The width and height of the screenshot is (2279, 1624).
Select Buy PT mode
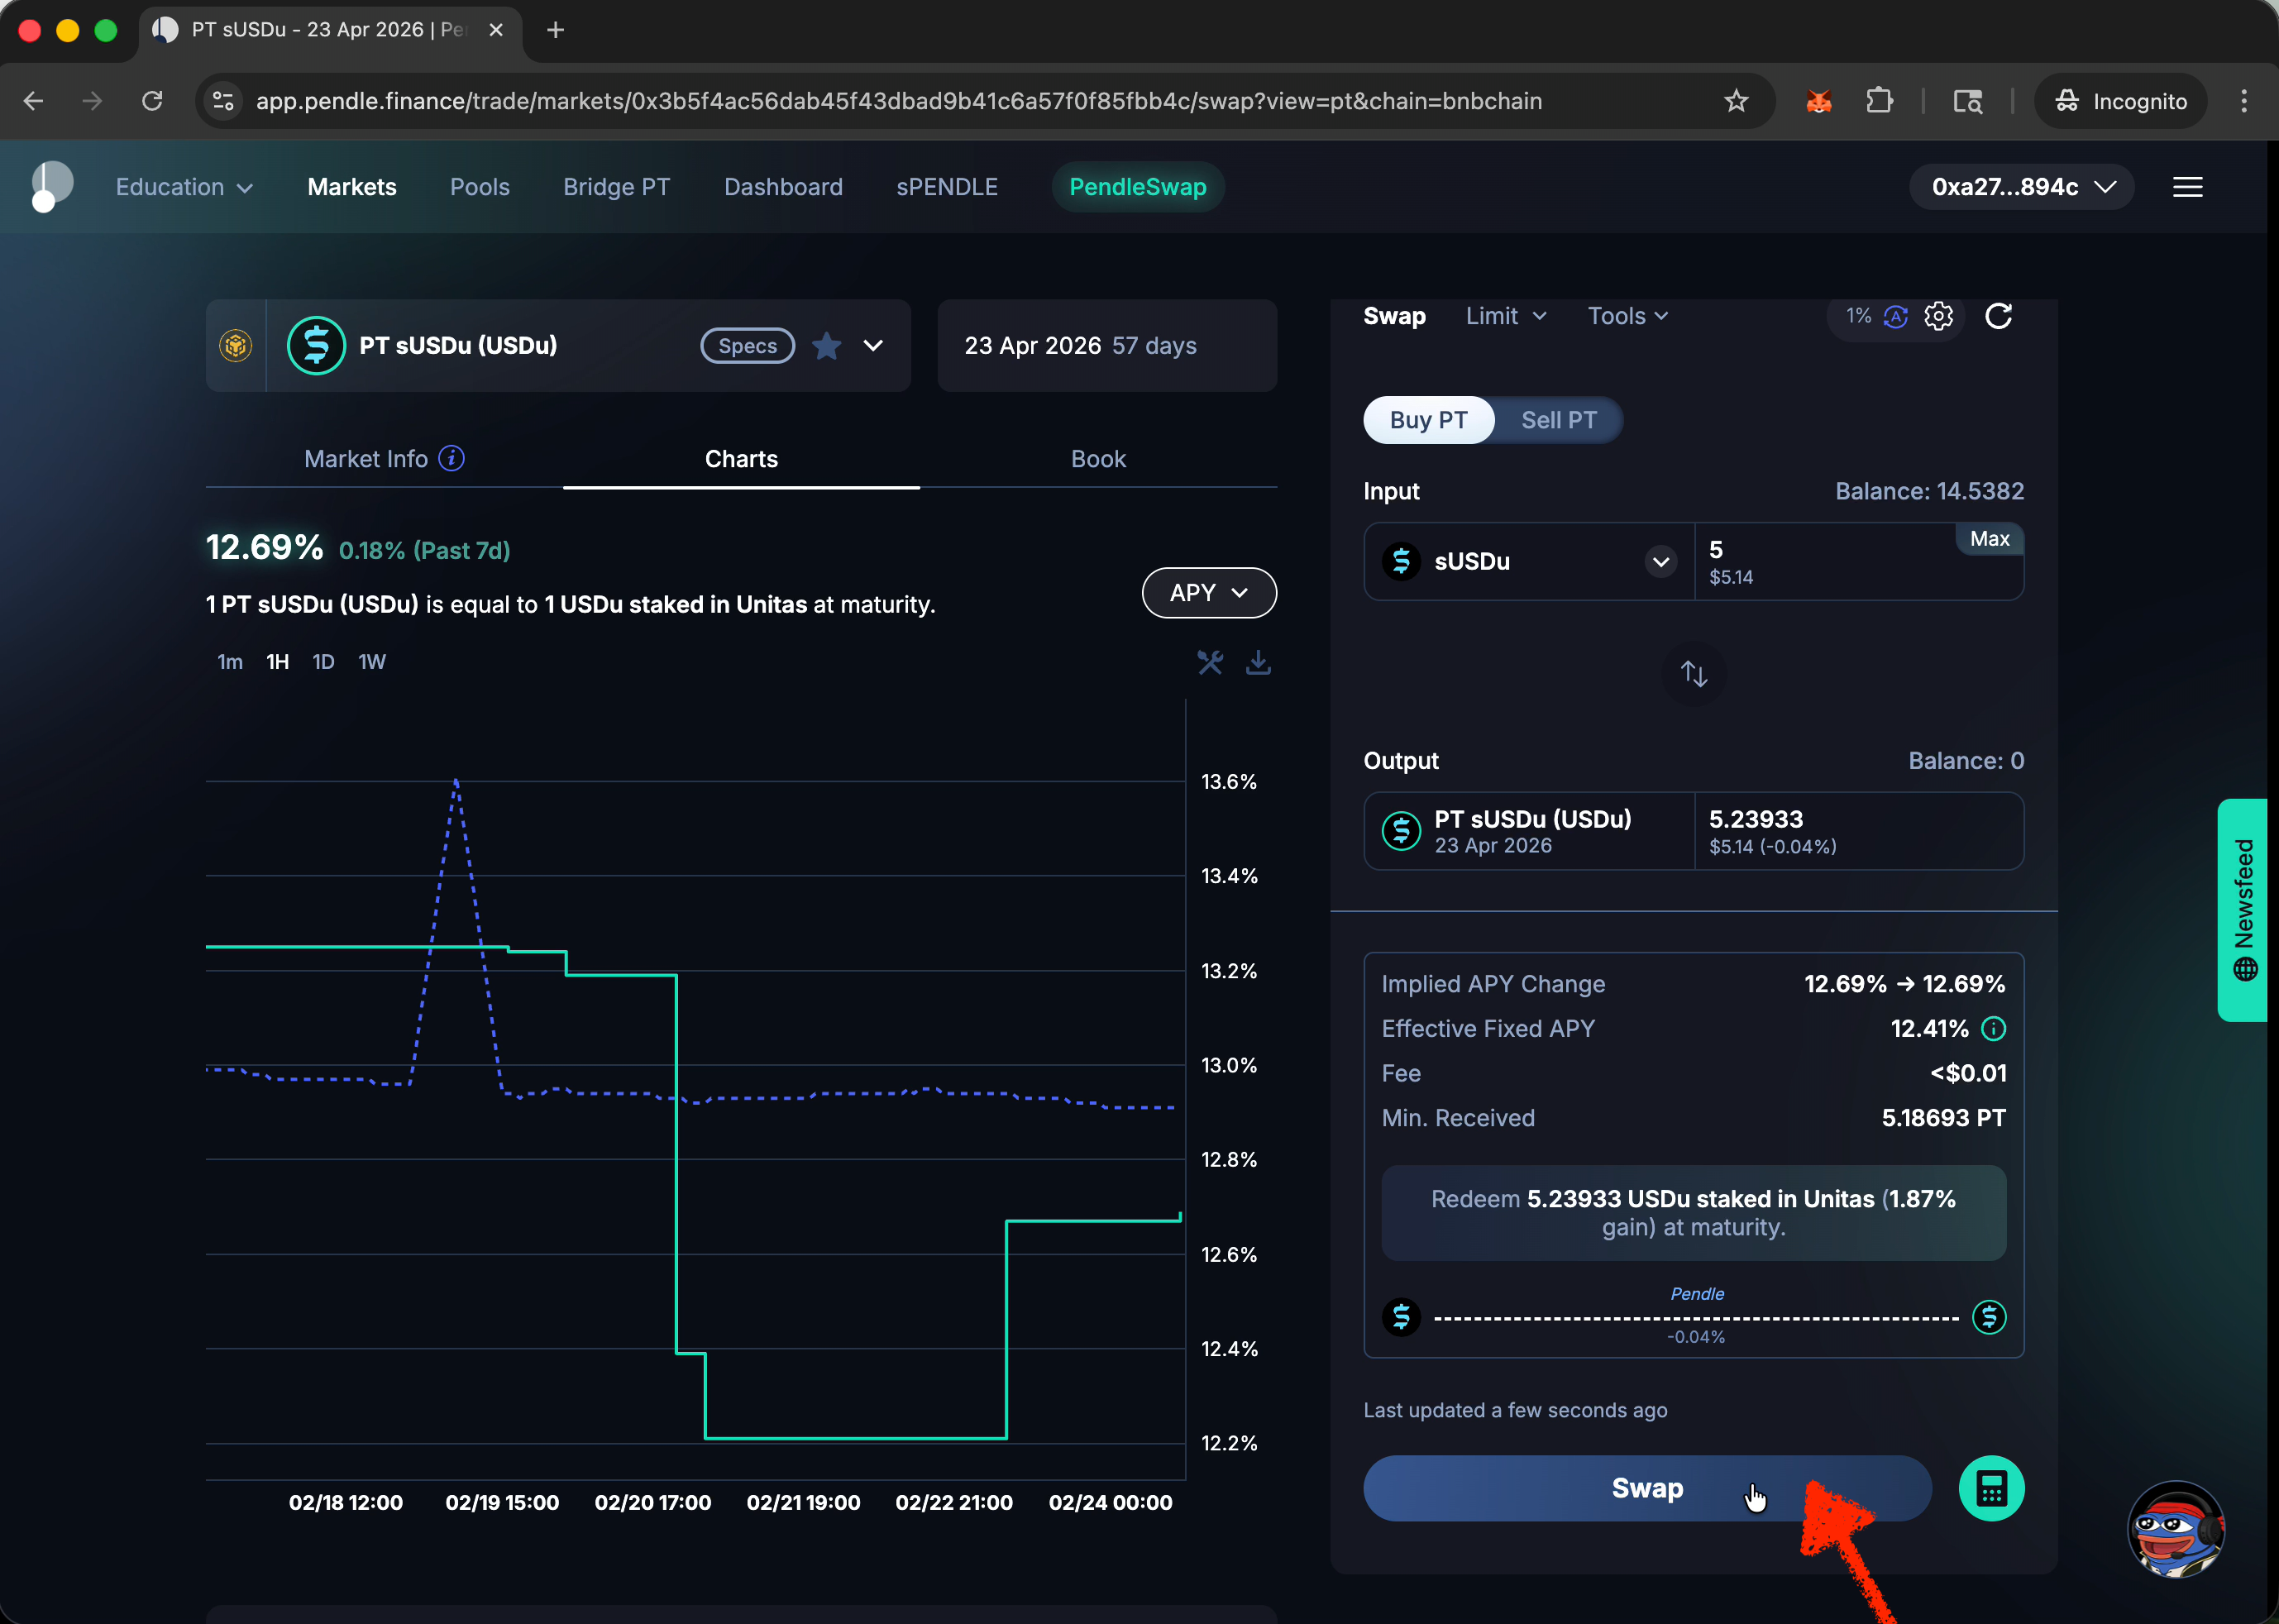point(1428,420)
